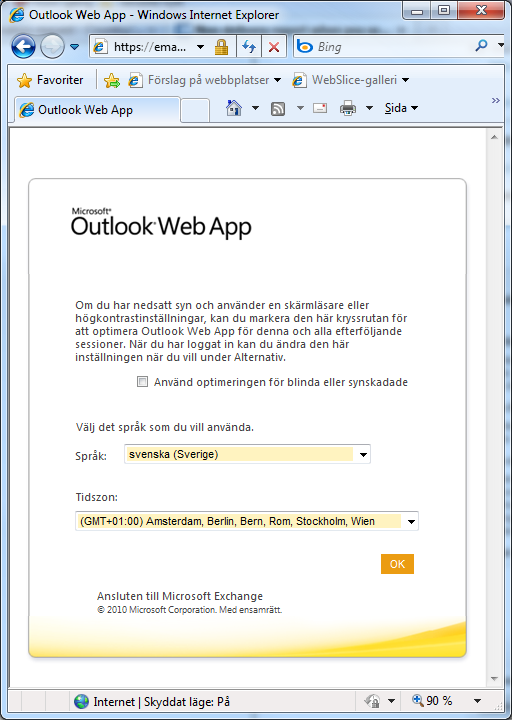Click the Internet zone globe icon

(x=81, y=701)
